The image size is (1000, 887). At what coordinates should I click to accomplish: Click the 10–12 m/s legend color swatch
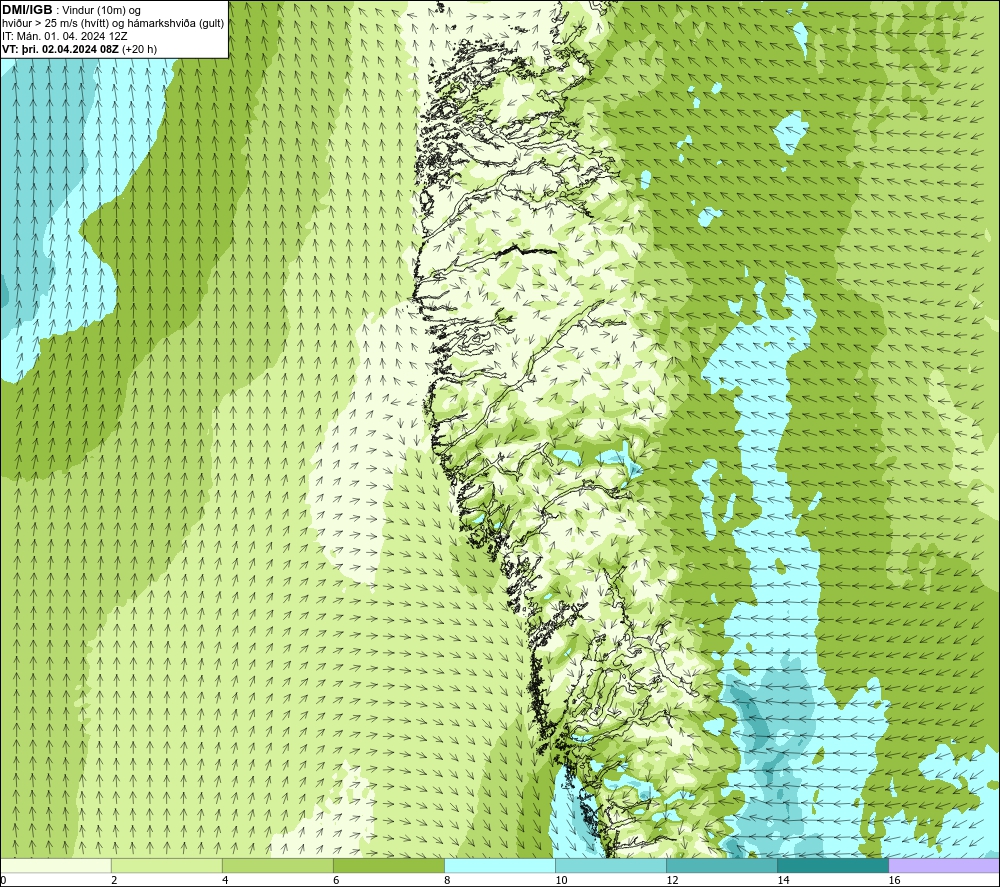611,865
